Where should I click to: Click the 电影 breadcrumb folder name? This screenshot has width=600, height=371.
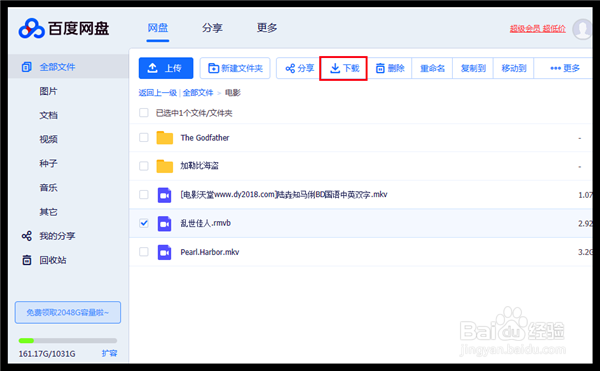pyautogui.click(x=233, y=93)
